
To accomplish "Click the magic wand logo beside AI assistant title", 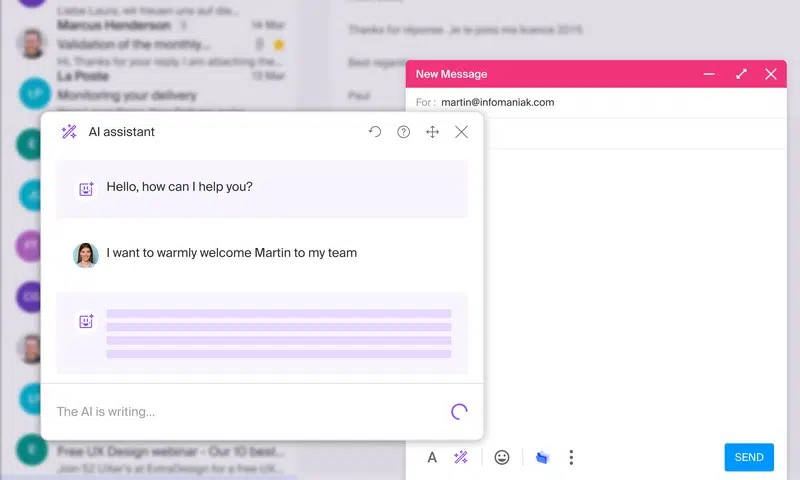I will pos(69,132).
